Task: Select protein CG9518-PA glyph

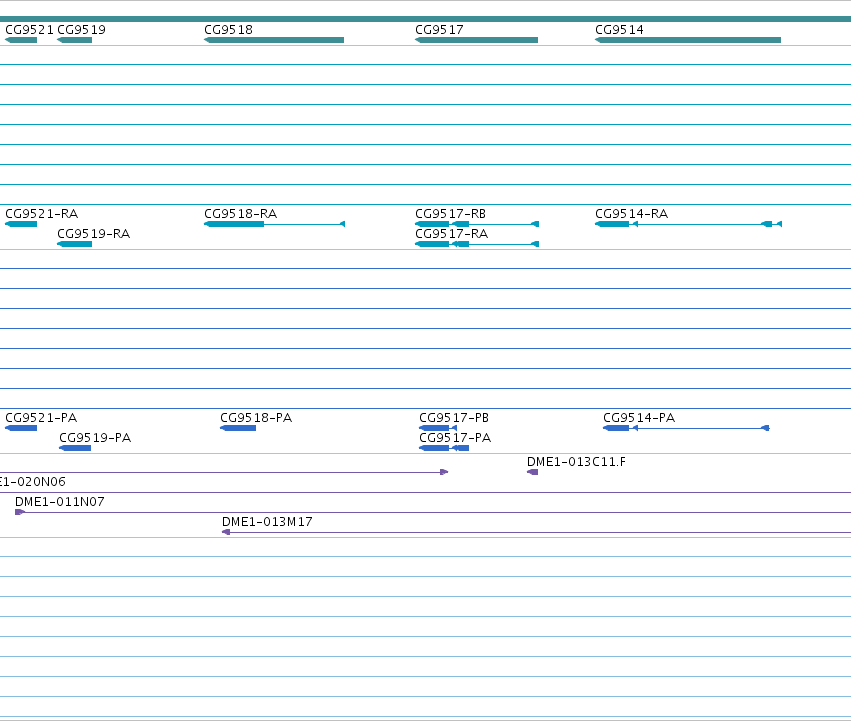Action: (238, 428)
